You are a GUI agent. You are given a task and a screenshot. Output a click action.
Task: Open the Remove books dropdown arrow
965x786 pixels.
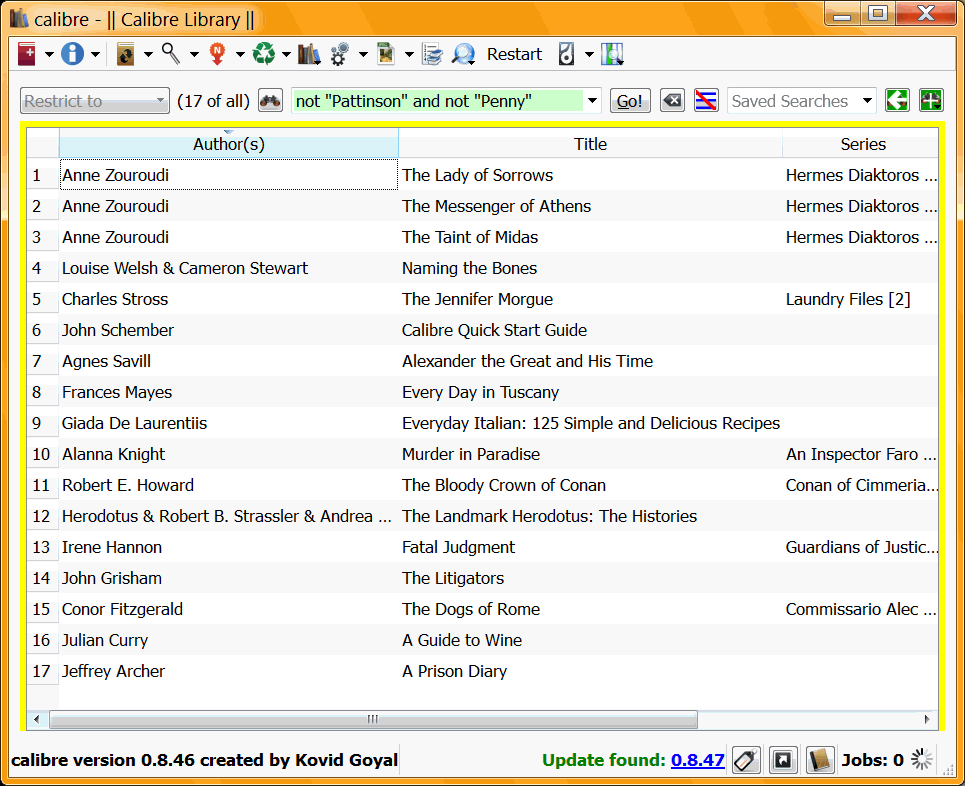point(286,54)
